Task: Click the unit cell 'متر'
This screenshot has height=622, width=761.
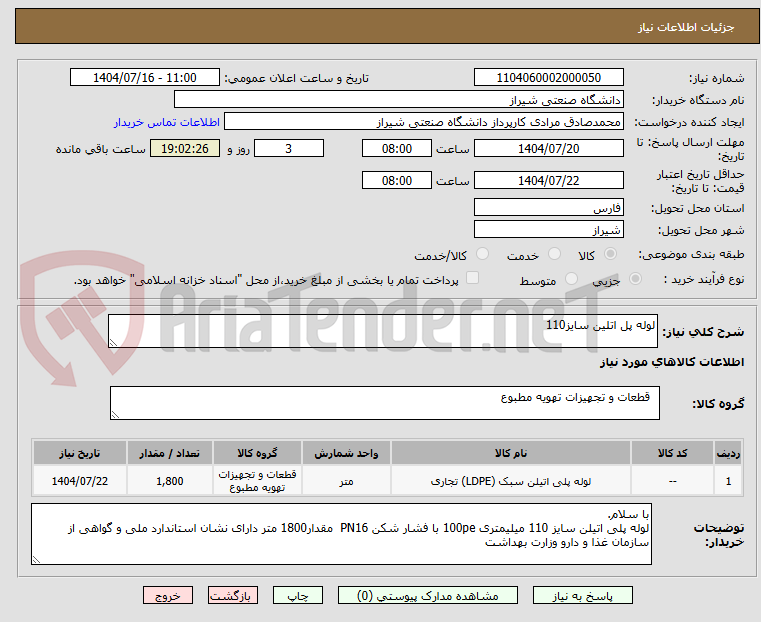Action: (346, 481)
